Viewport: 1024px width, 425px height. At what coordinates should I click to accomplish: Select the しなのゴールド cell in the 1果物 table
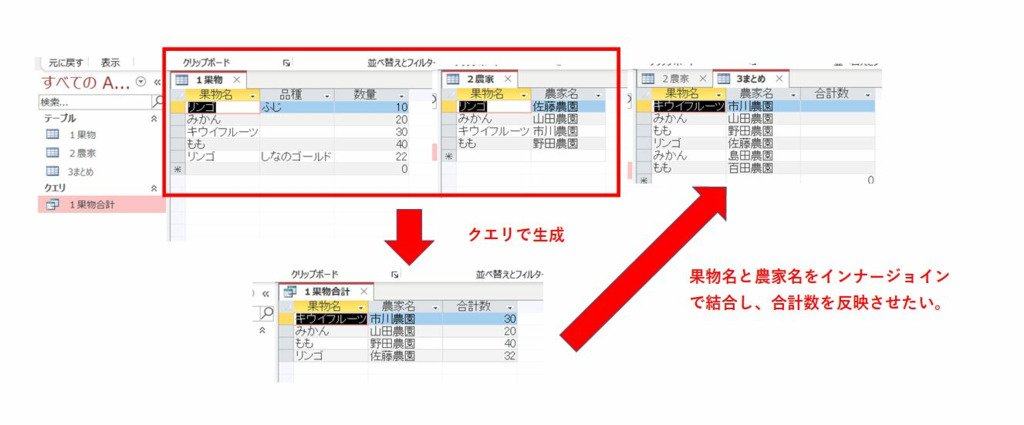pos(297,157)
